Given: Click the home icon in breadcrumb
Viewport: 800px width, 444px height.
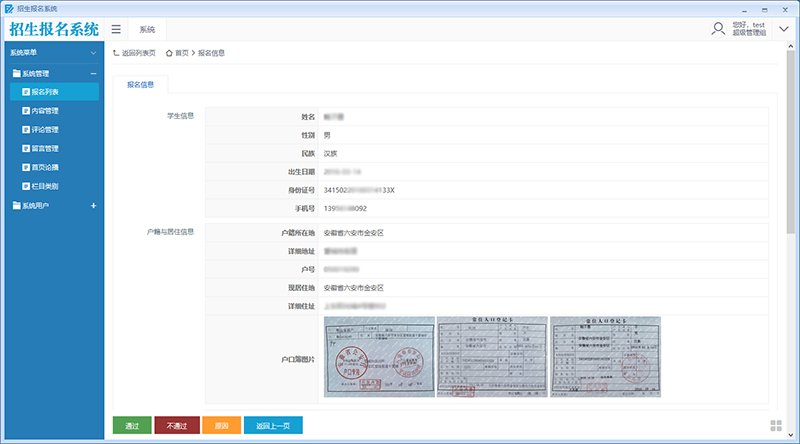Looking at the screenshot, I should click(169, 53).
